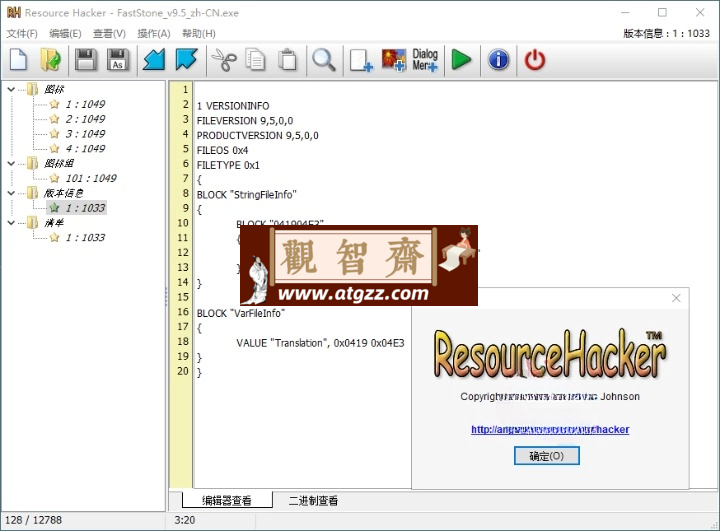Screen dimensions: 720x531
Task: Click the 图标 folder icon in tree
Action: 33,89
